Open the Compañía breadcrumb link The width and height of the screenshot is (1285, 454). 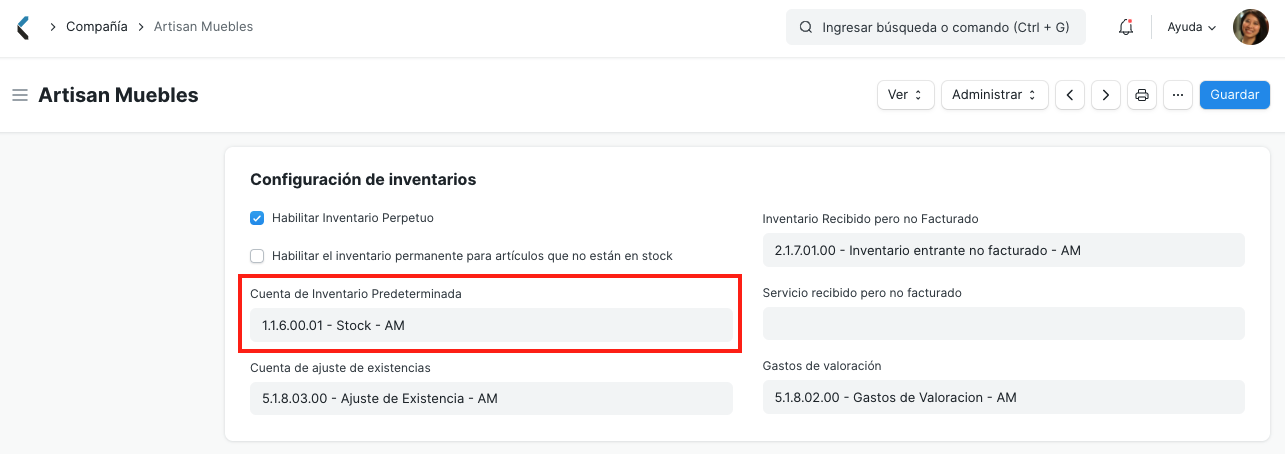pyautogui.click(x=97, y=27)
